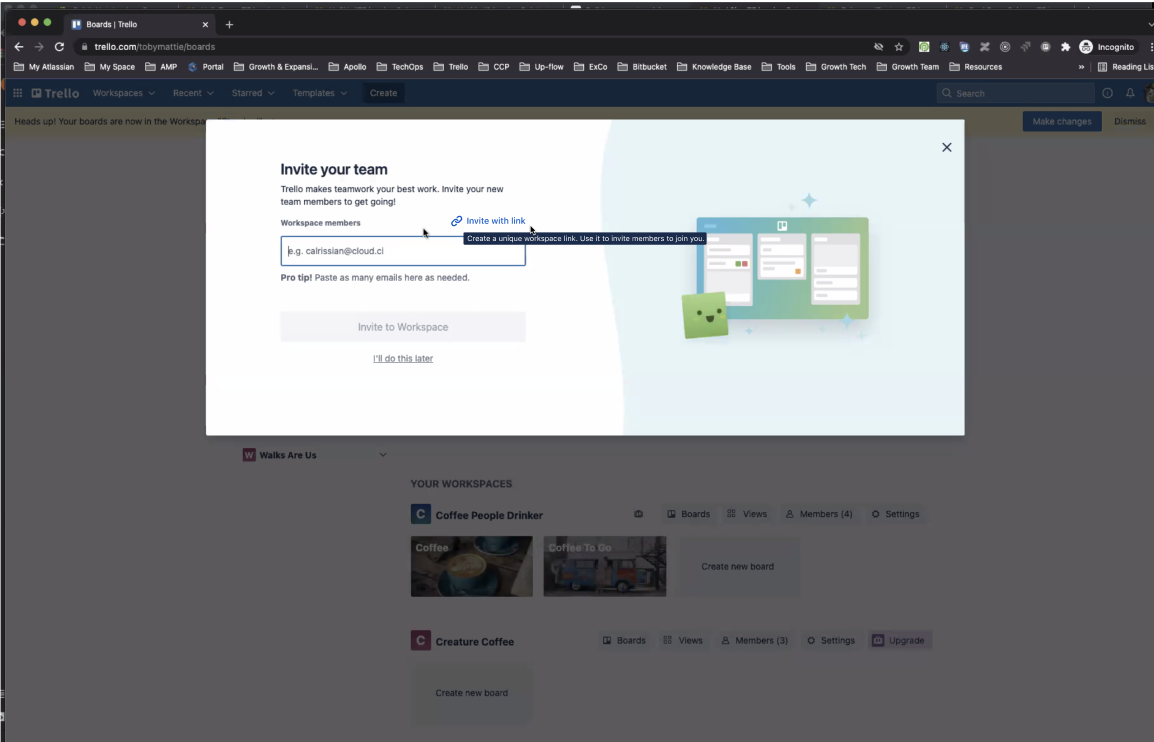Focus the Workspace members email field
This screenshot has height=742, width=1154.
[402, 251]
